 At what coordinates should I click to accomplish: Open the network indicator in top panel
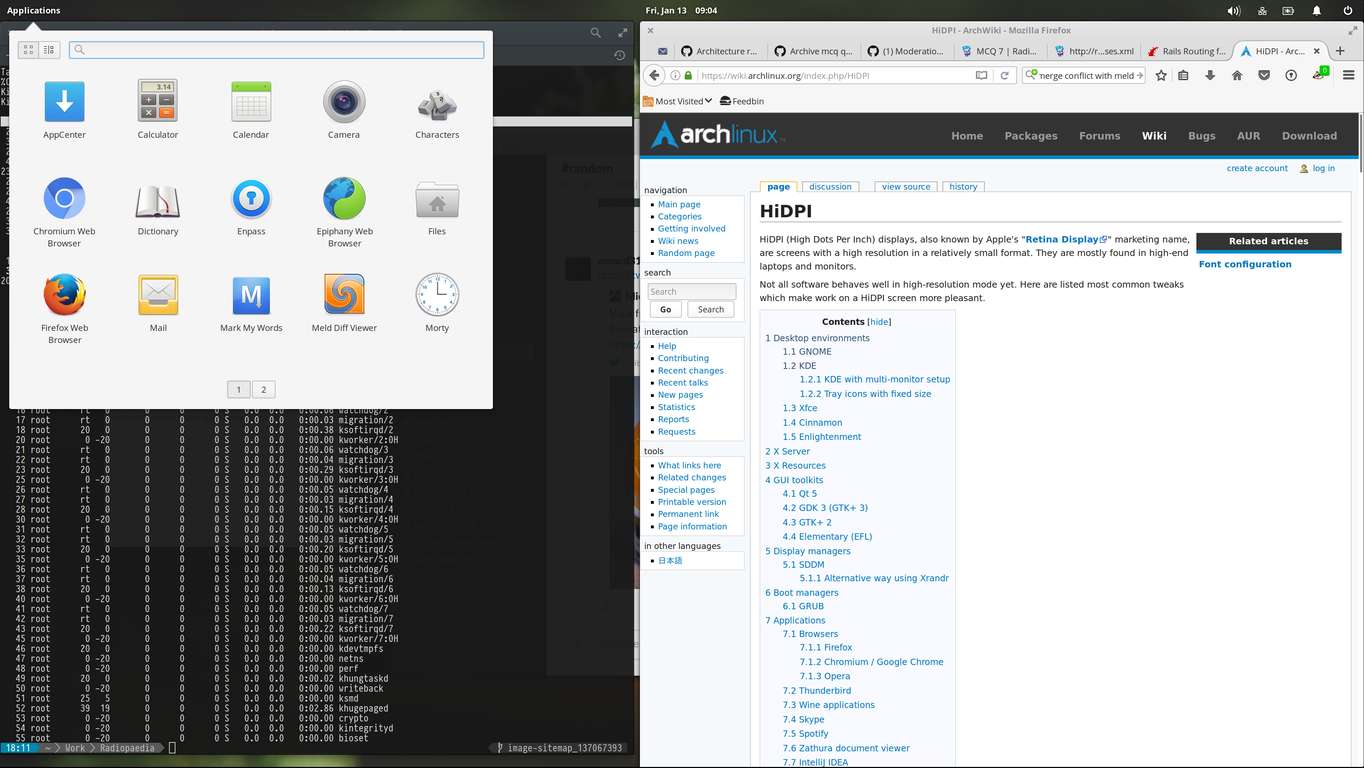pos(1262,10)
